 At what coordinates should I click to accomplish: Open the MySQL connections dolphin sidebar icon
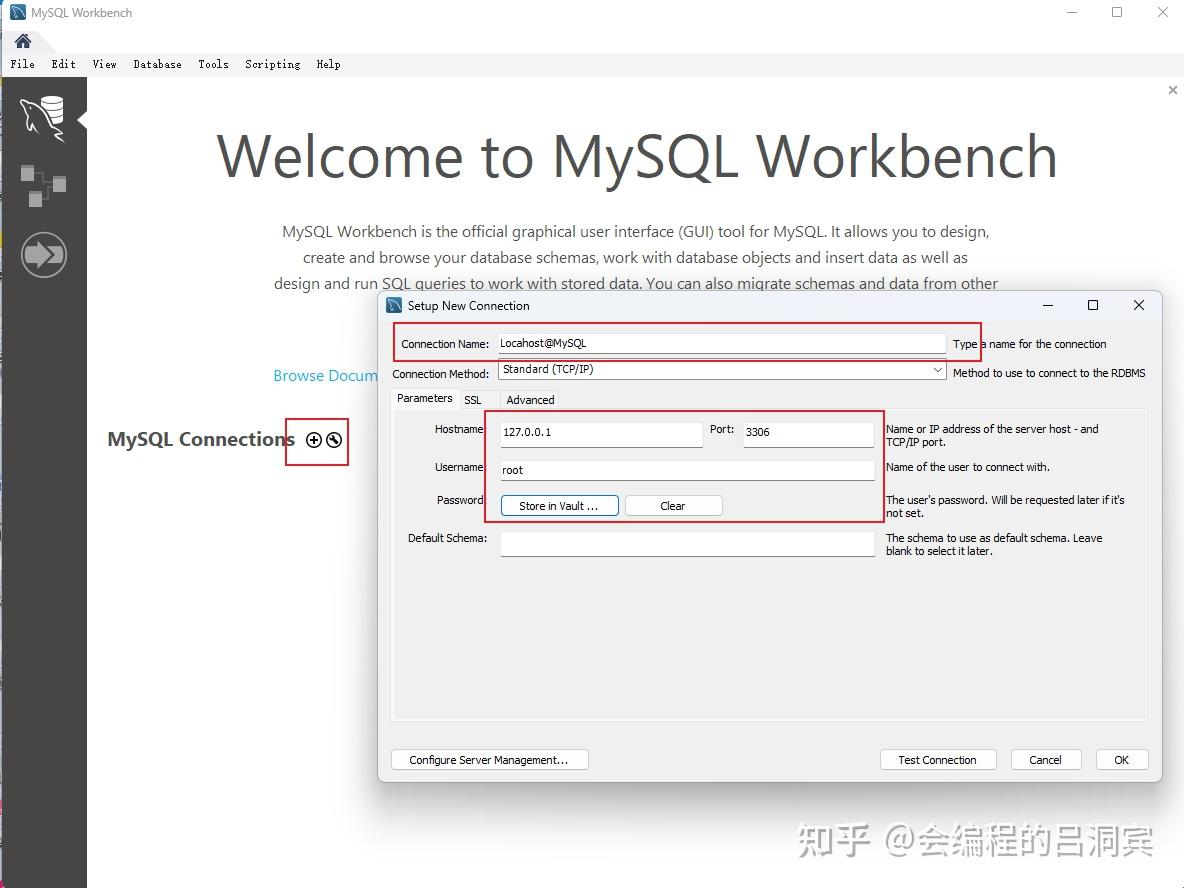tap(43, 119)
